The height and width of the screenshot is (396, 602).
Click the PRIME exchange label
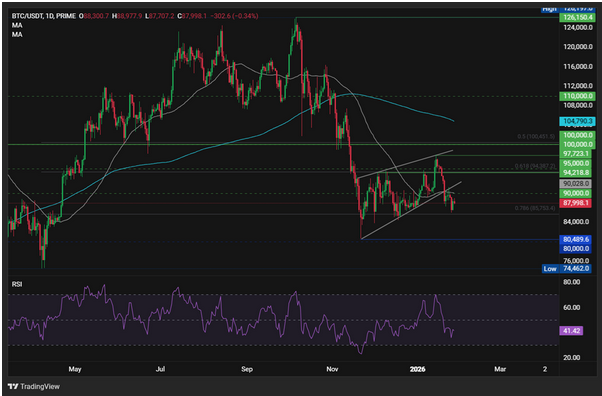tap(66, 16)
